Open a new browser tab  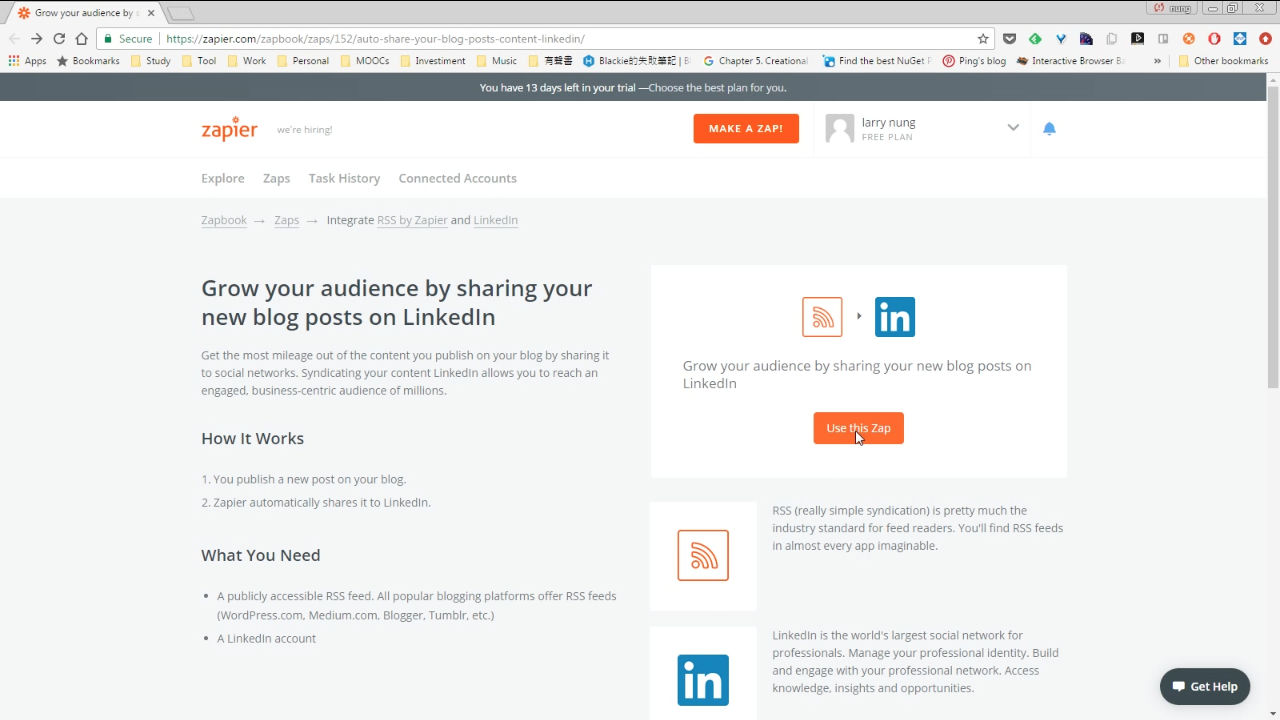(x=181, y=13)
